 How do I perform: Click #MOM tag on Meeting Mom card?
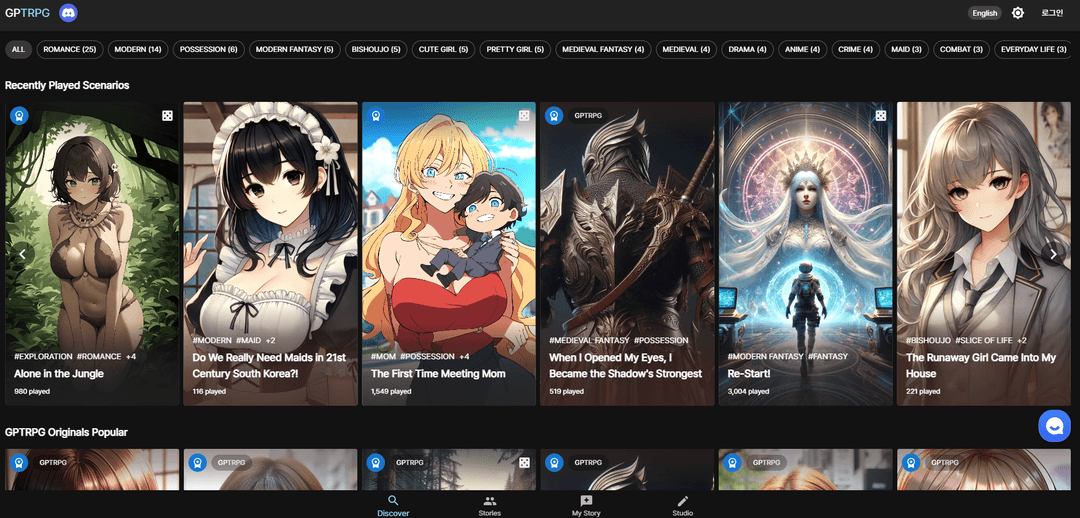click(x=383, y=357)
